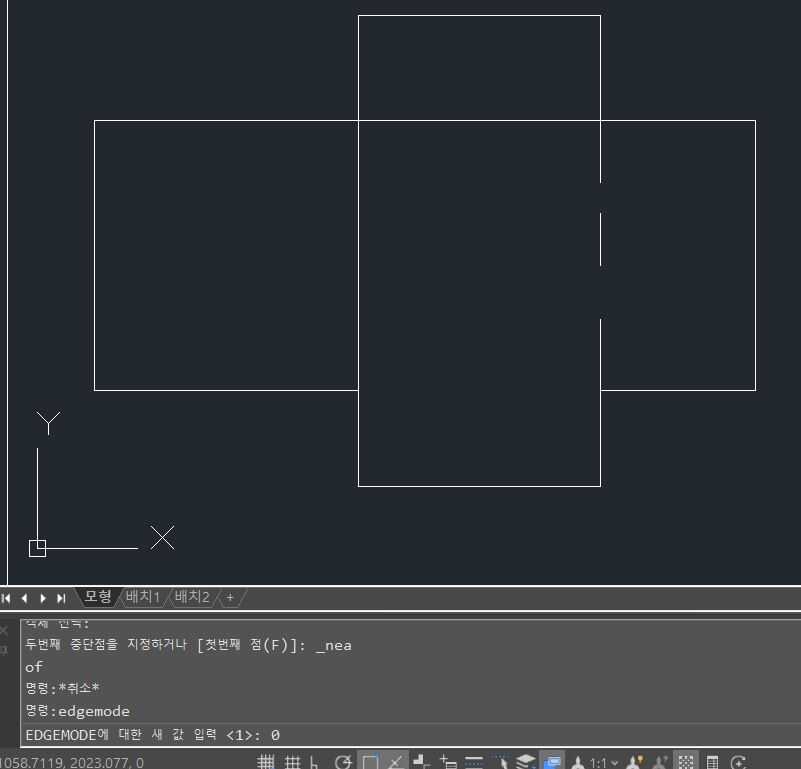Click the calculator-style icon in status bar
The image size is (801, 769).
click(x=713, y=763)
